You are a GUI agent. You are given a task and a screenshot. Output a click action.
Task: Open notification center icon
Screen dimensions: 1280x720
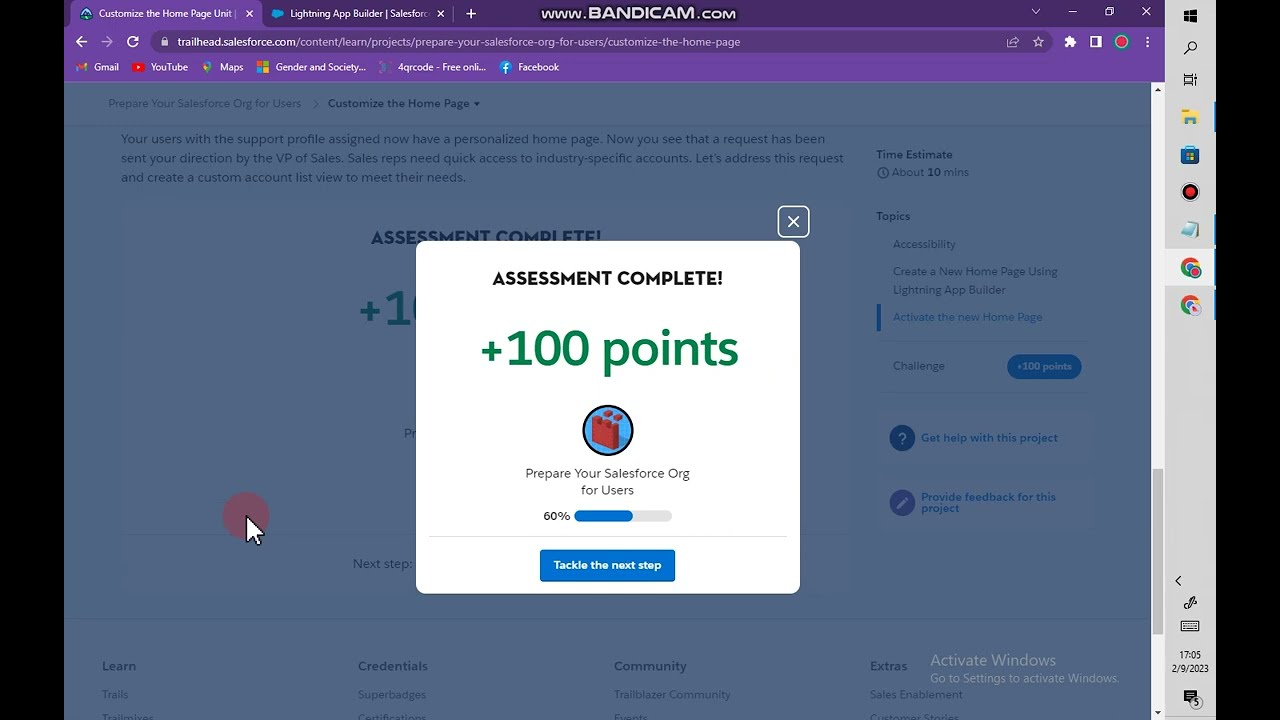(1190, 698)
